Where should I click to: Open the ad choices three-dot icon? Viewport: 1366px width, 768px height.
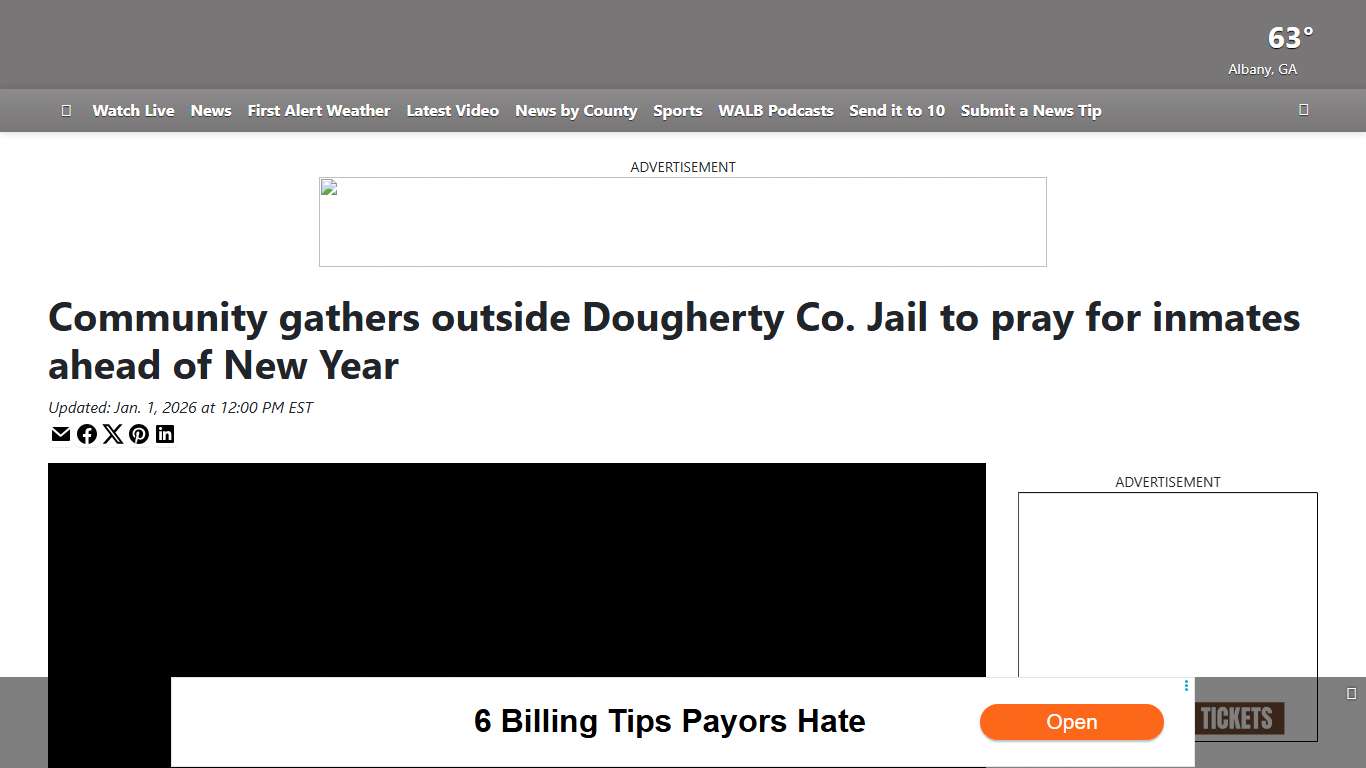click(x=1186, y=685)
